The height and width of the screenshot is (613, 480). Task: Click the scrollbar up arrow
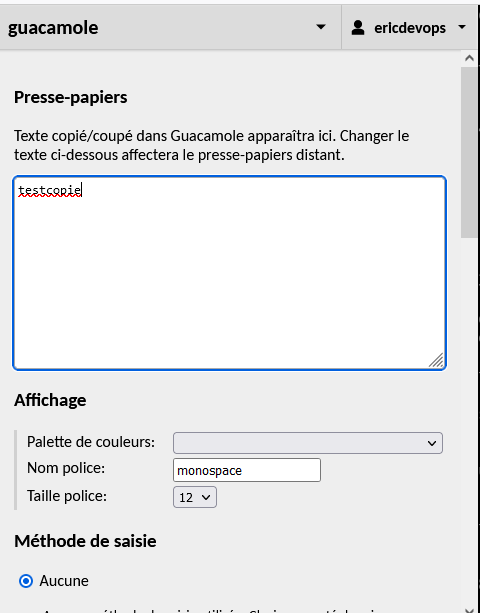[x=469, y=58]
